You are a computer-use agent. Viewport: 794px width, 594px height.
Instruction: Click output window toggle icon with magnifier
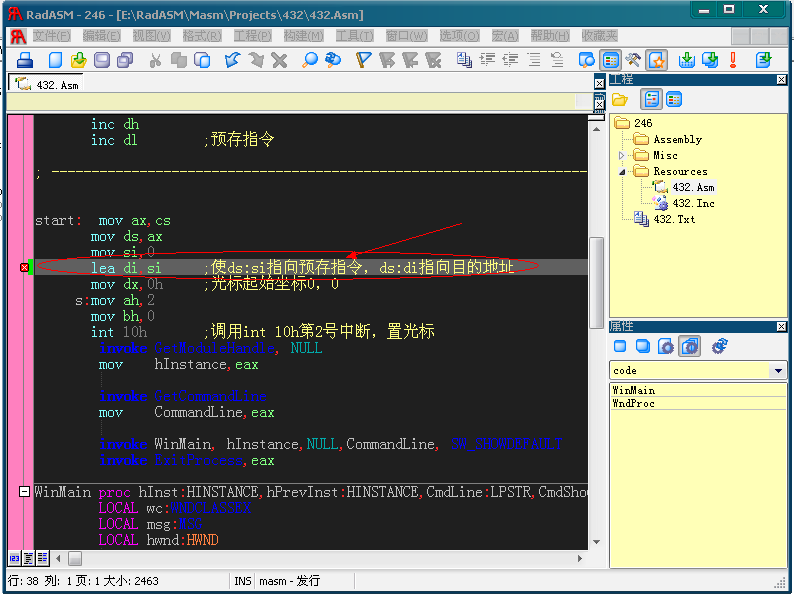pos(586,60)
